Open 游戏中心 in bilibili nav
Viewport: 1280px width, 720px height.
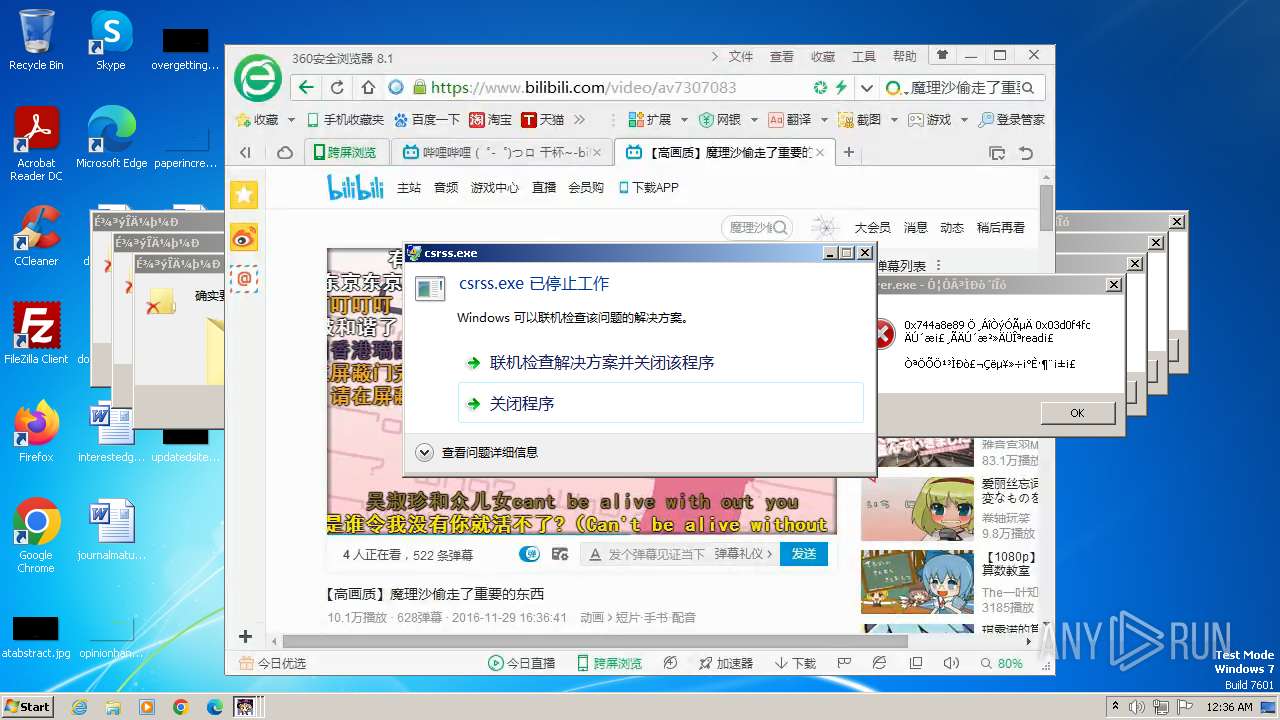[494, 187]
